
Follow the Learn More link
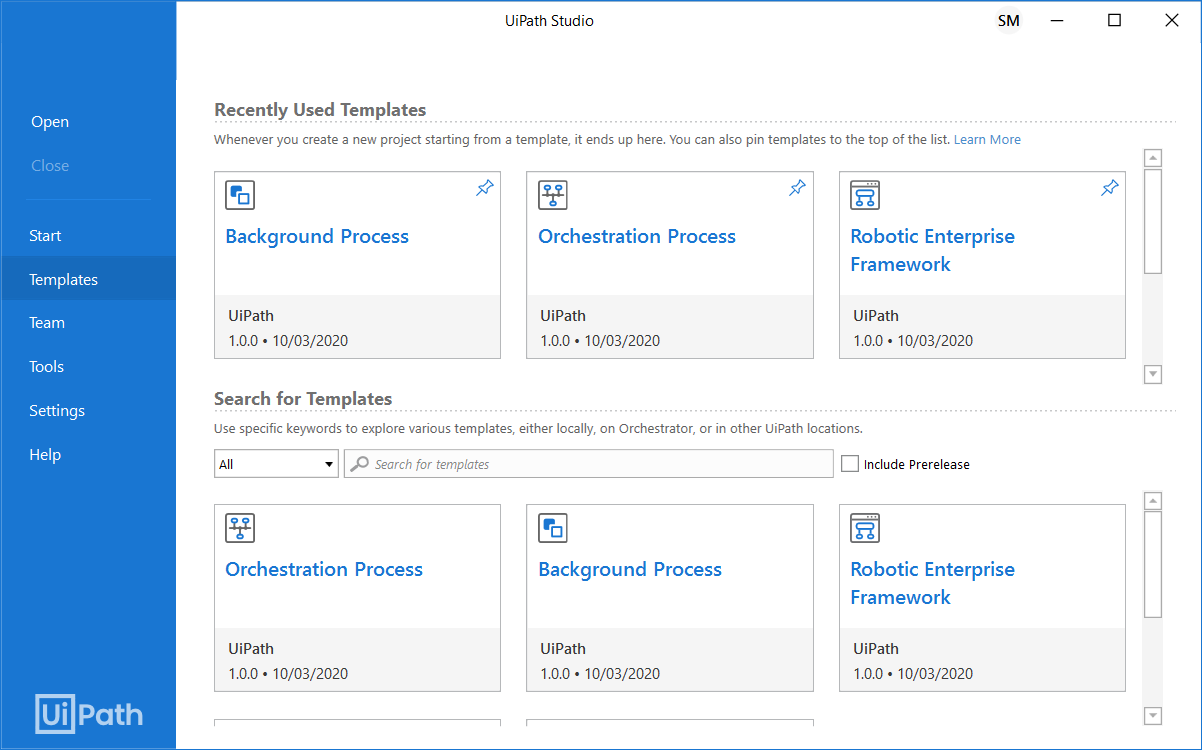pyautogui.click(x=987, y=140)
